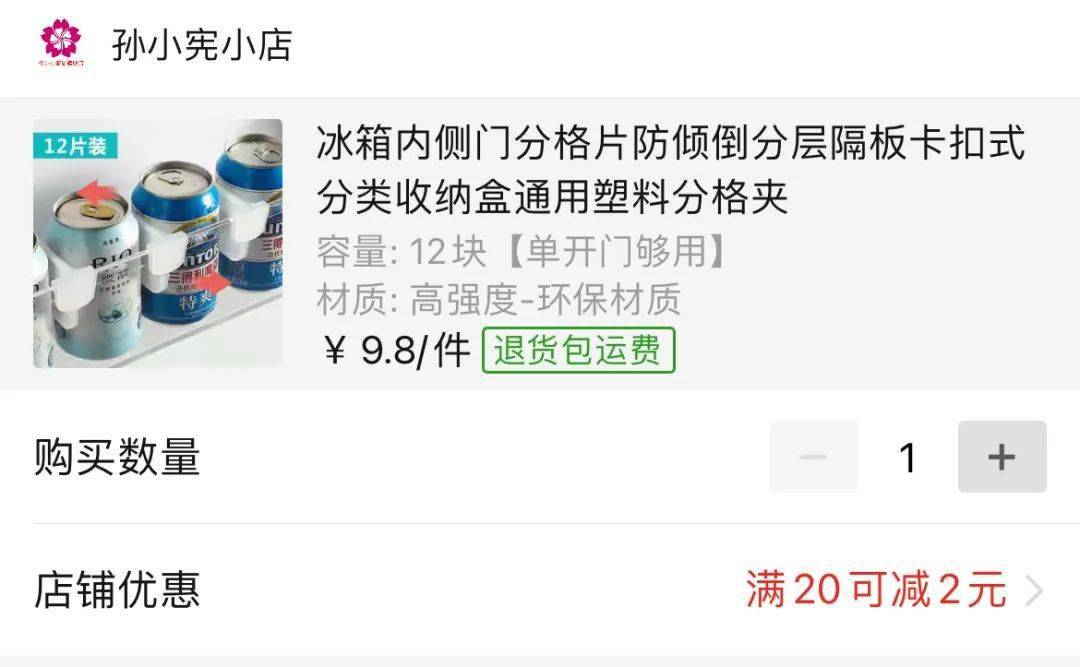Open the product thumbnail of canned drinks
Image resolution: width=1080 pixels, height=667 pixels.
[158, 243]
